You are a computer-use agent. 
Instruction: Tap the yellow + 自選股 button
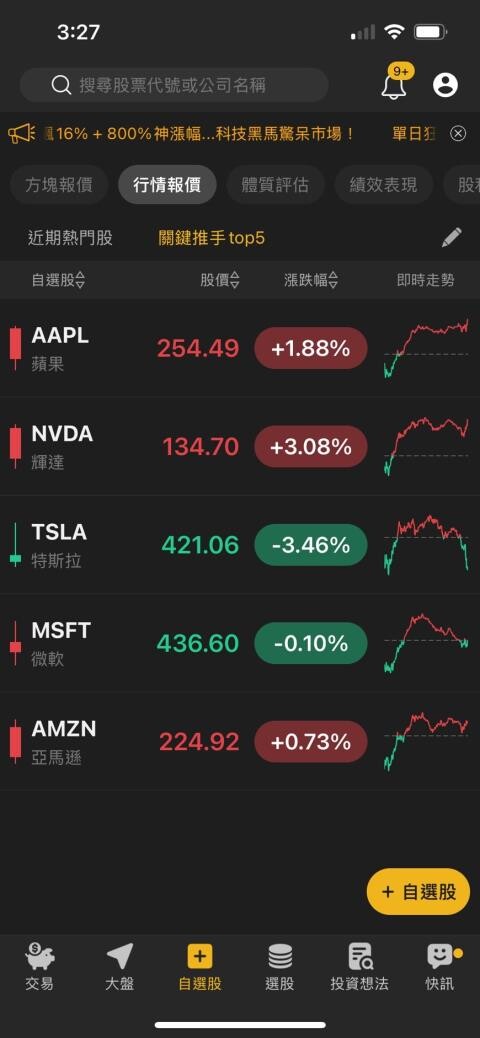418,892
